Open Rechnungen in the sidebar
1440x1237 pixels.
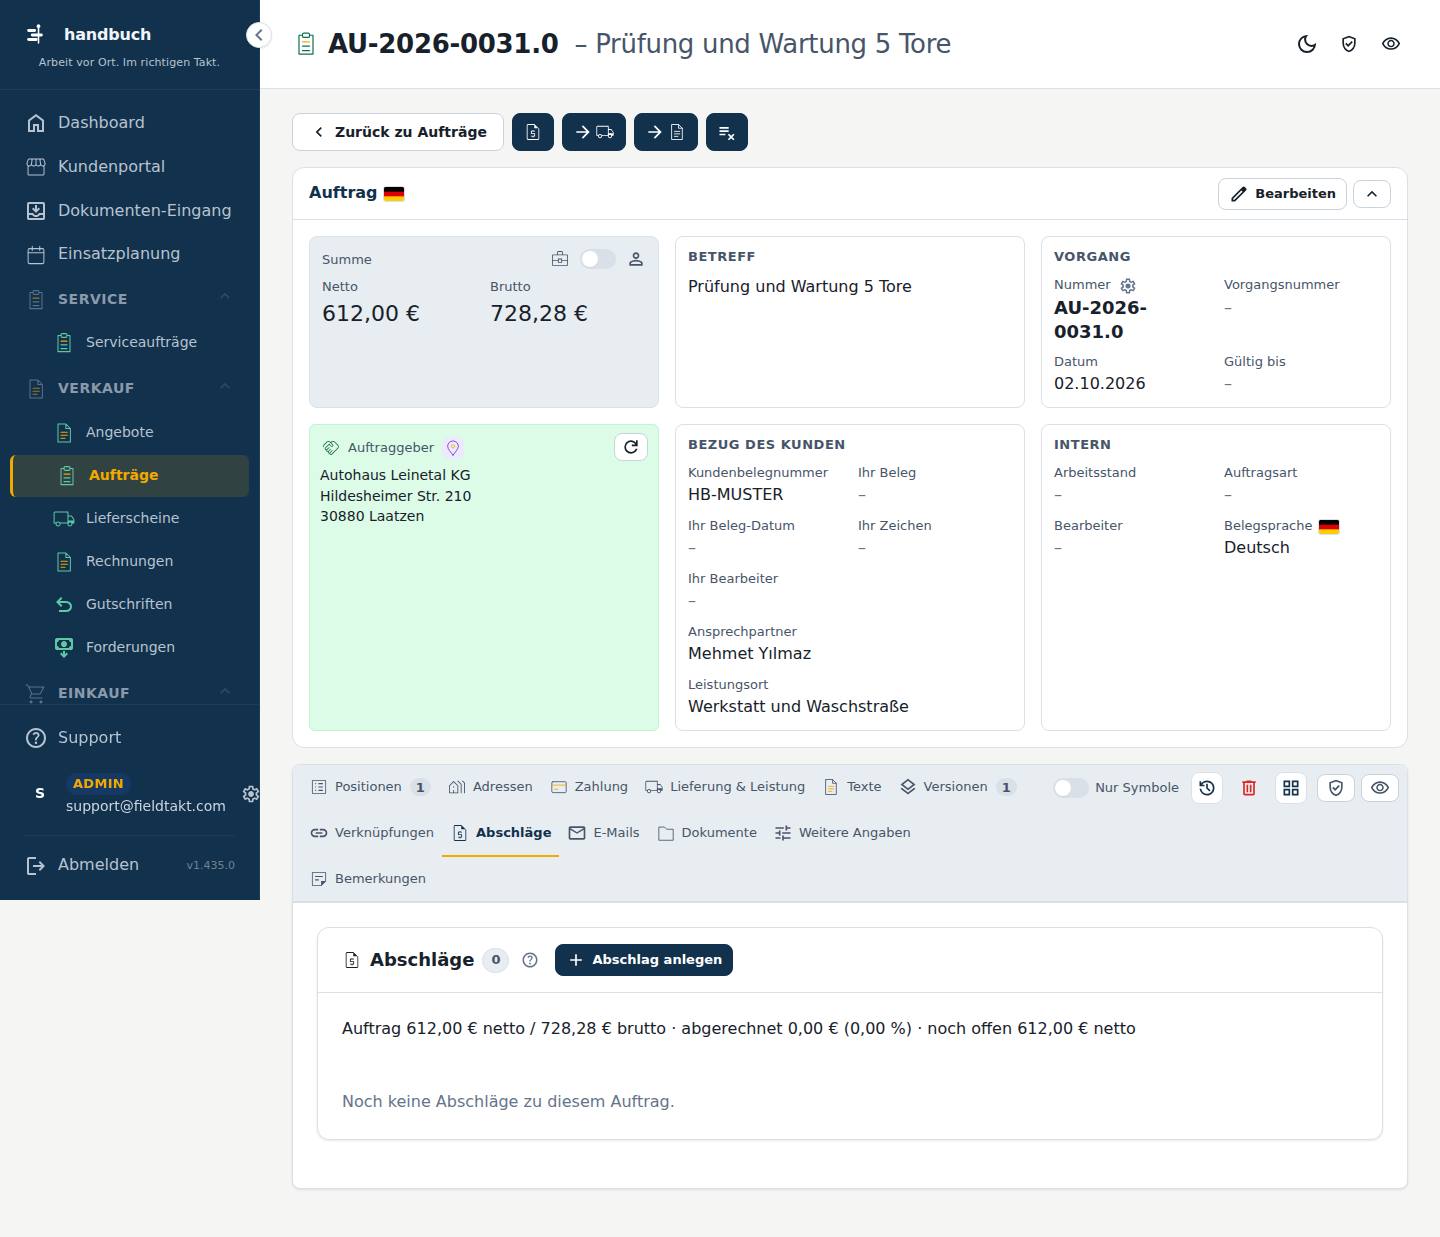click(x=130, y=561)
